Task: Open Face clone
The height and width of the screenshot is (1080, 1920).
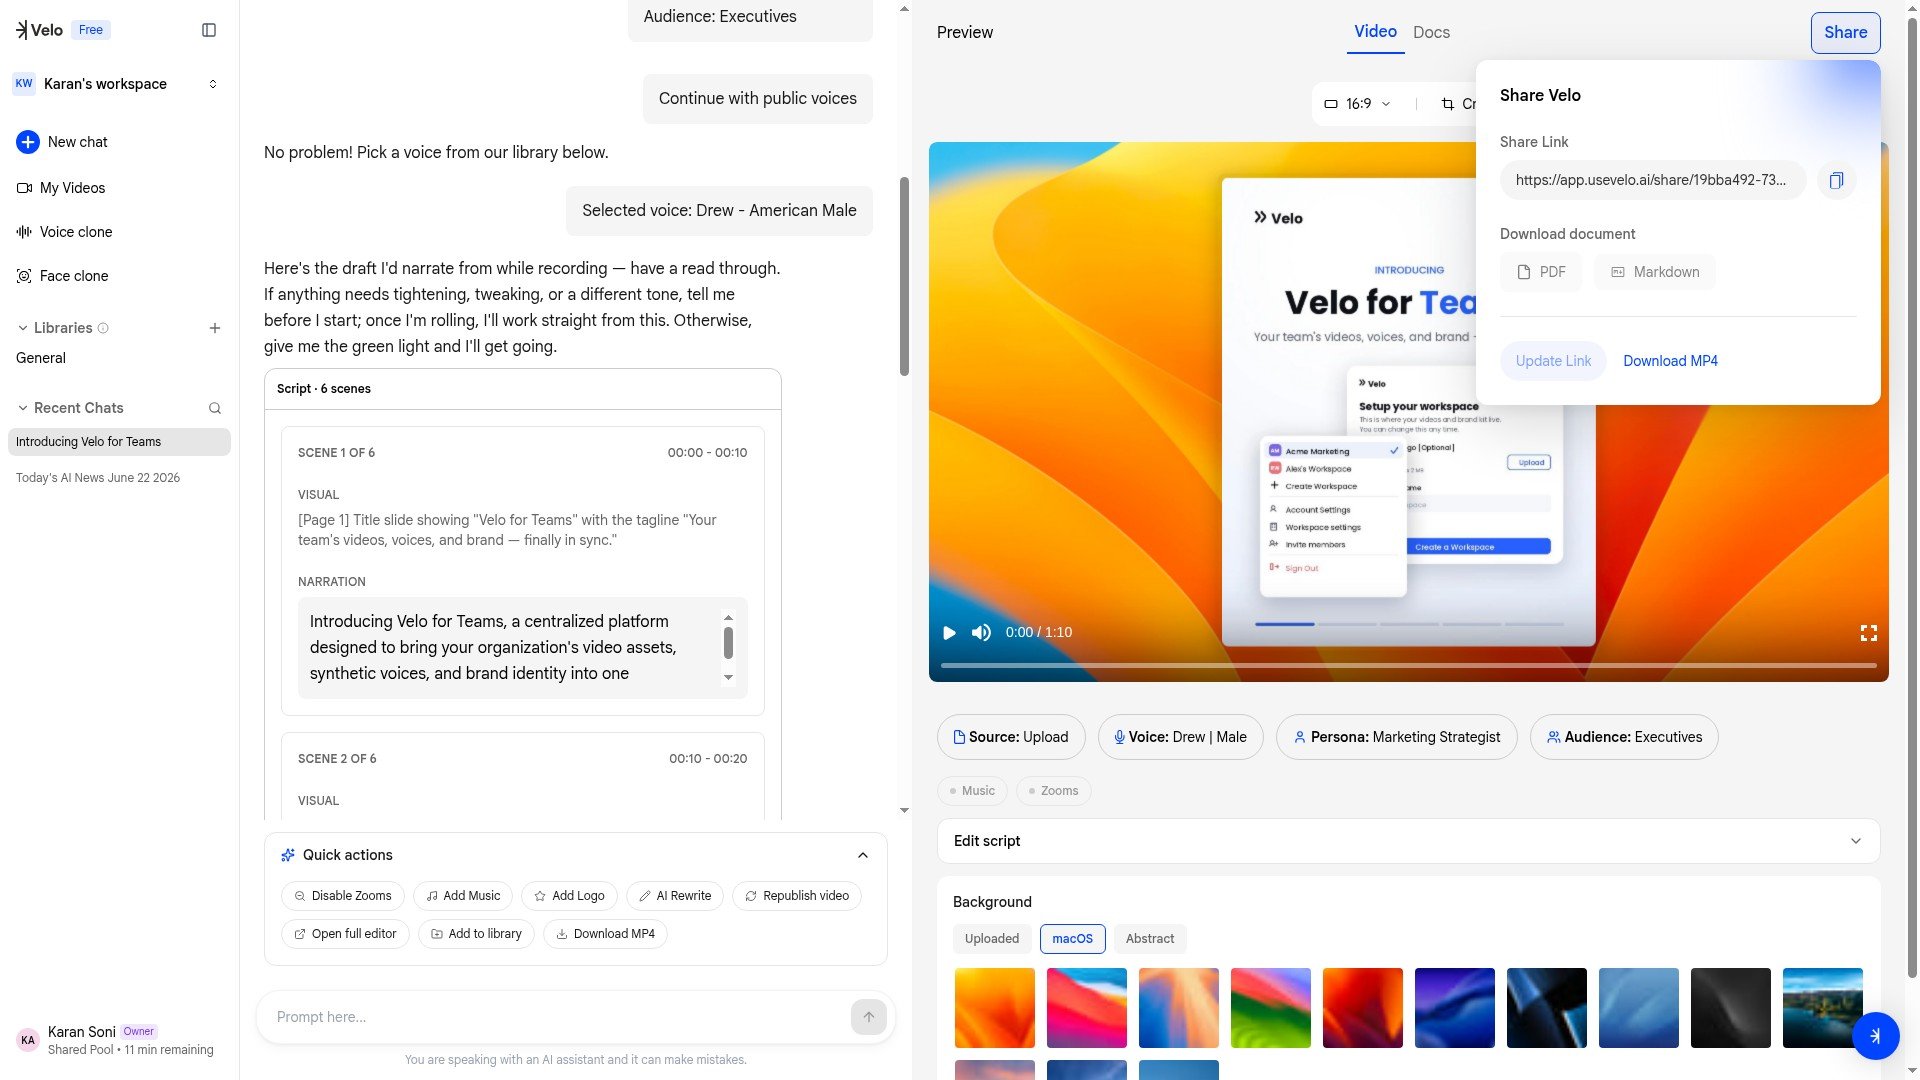Action: point(62,276)
